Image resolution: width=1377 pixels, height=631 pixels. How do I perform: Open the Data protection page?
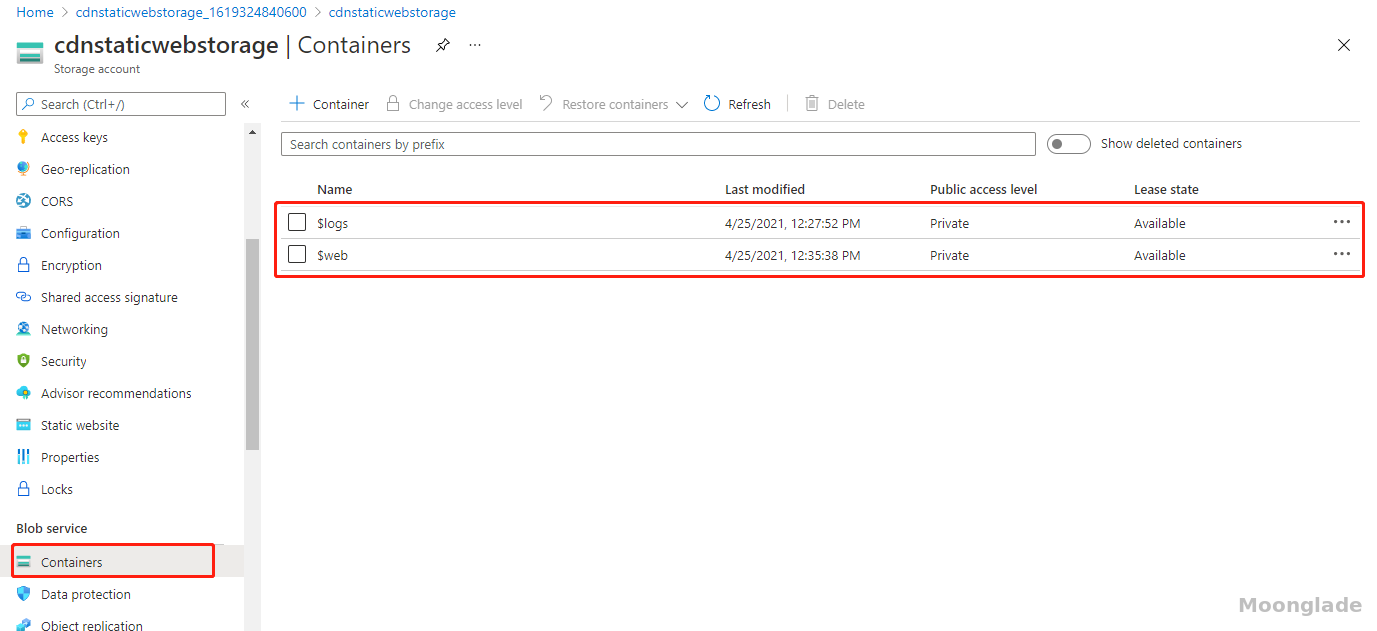[86, 594]
